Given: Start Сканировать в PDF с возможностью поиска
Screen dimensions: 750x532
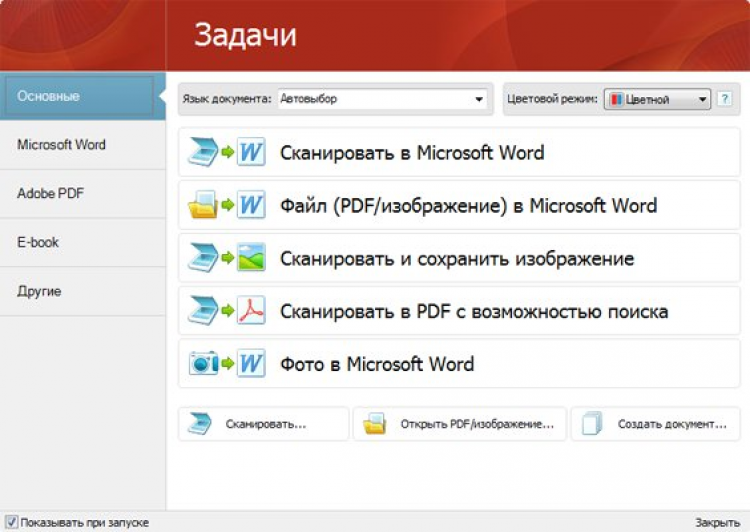Looking at the screenshot, I should coord(459,311).
